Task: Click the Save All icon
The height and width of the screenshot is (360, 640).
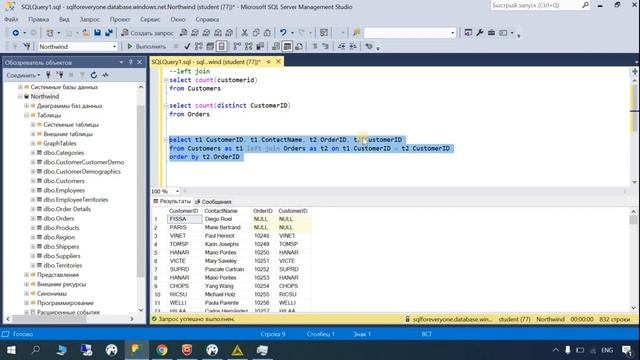Action: (109, 33)
